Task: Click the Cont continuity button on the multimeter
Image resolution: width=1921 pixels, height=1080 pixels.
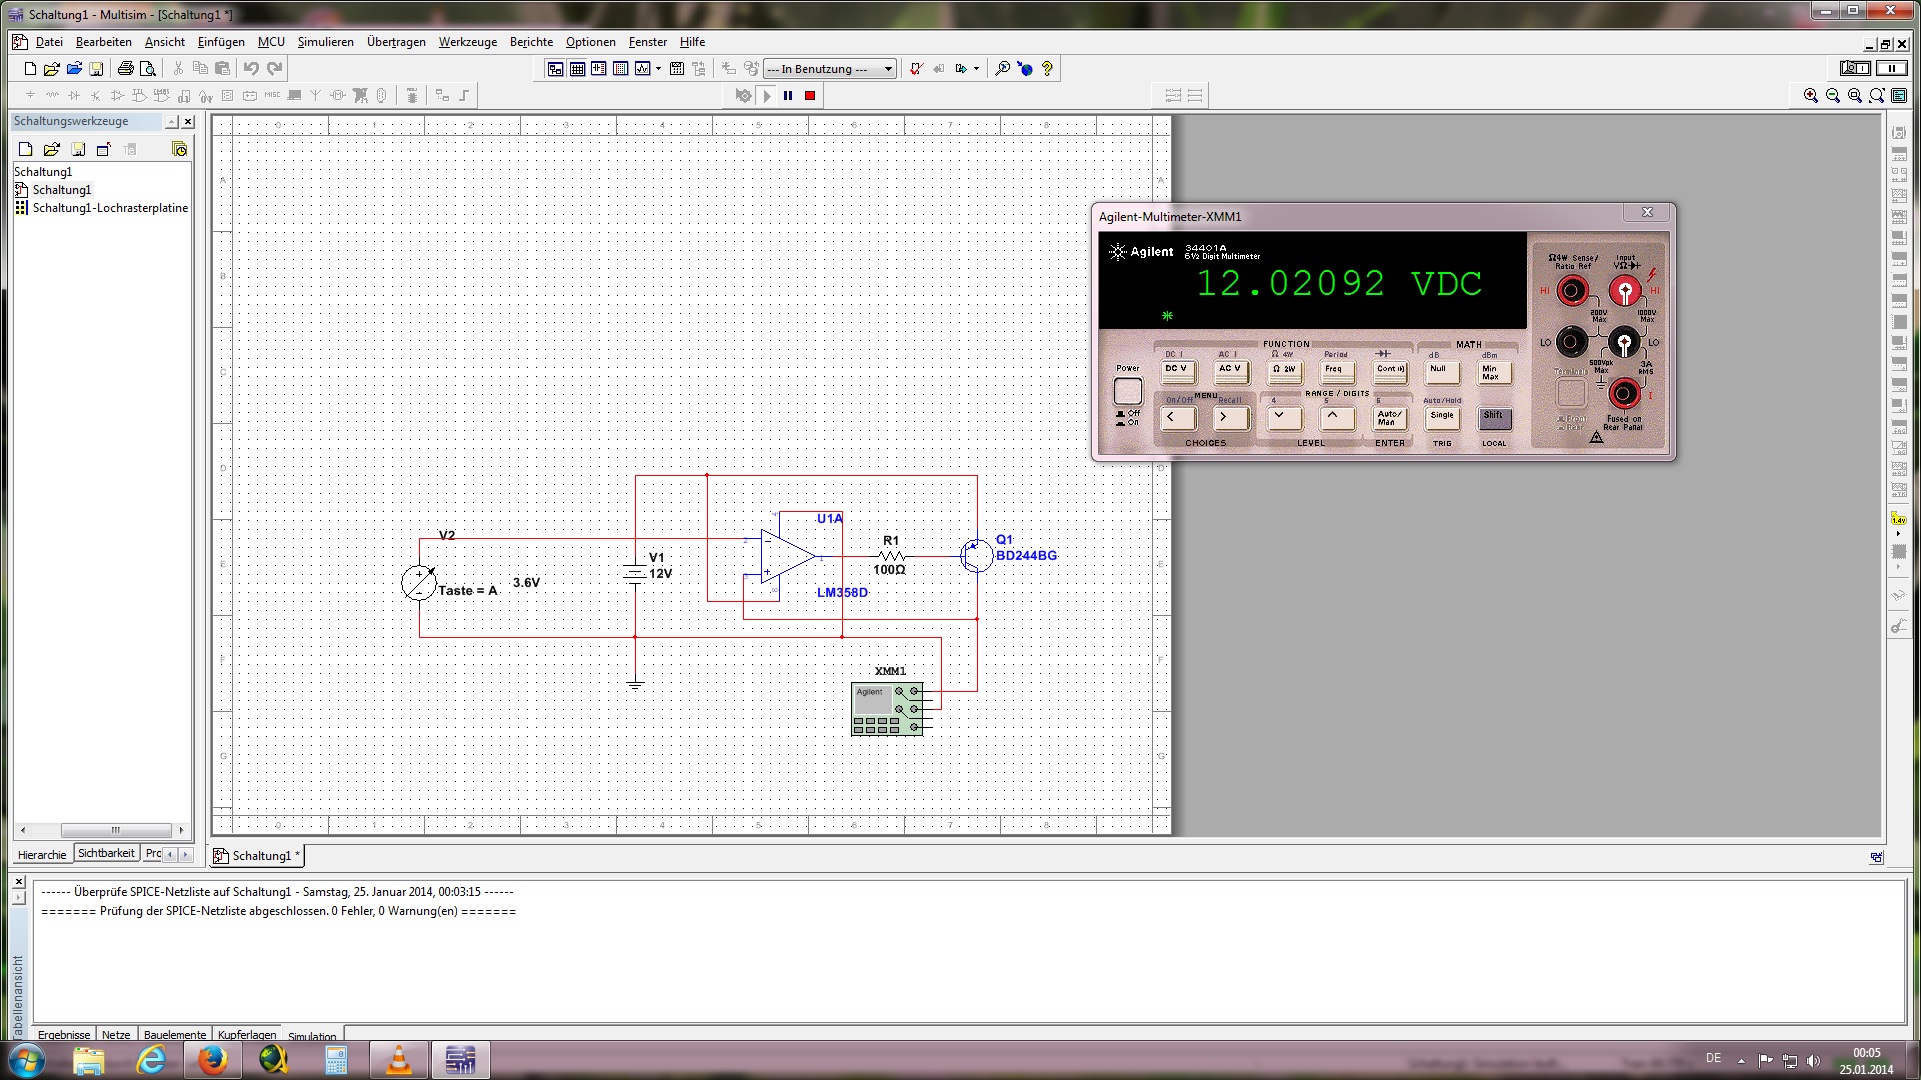Action: pyautogui.click(x=1390, y=371)
